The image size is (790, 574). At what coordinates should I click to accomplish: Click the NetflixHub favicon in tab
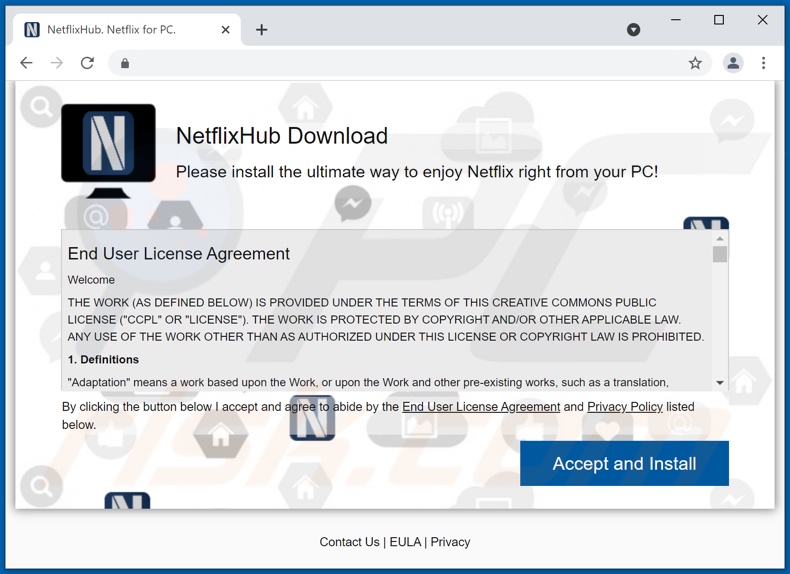(x=32, y=30)
